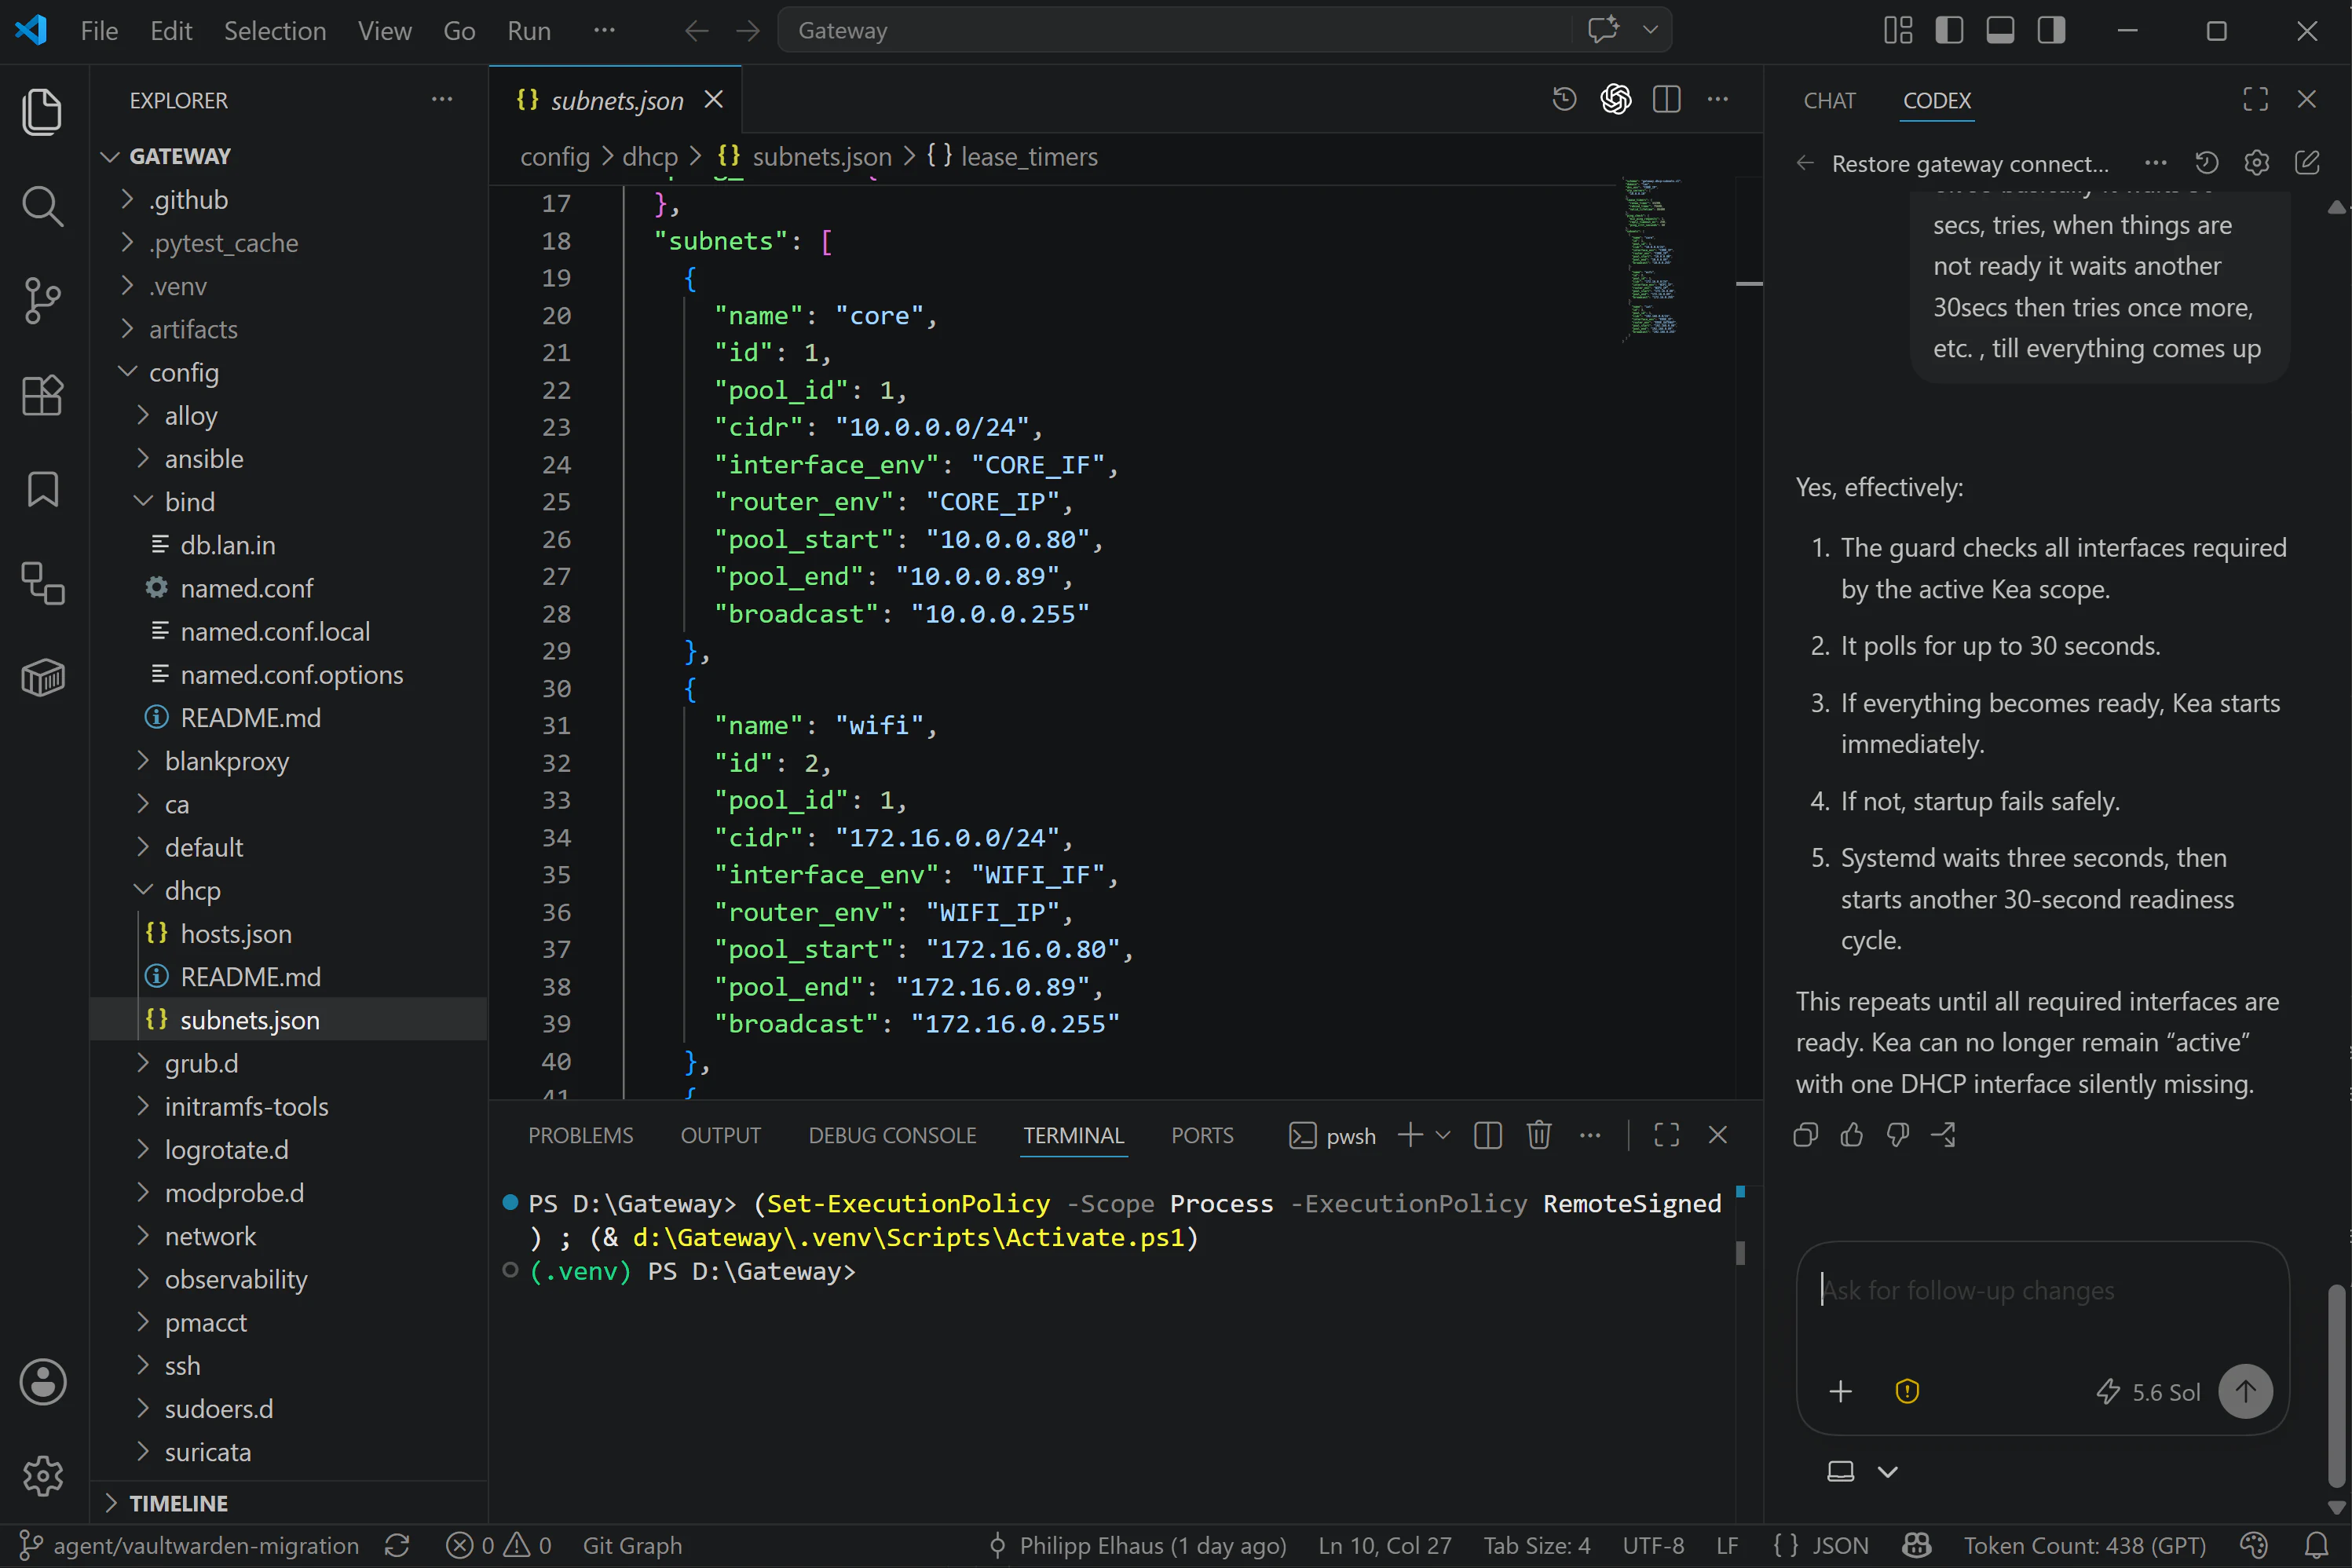
Task: Click the sync changes icon in status bar
Action: (x=397, y=1545)
